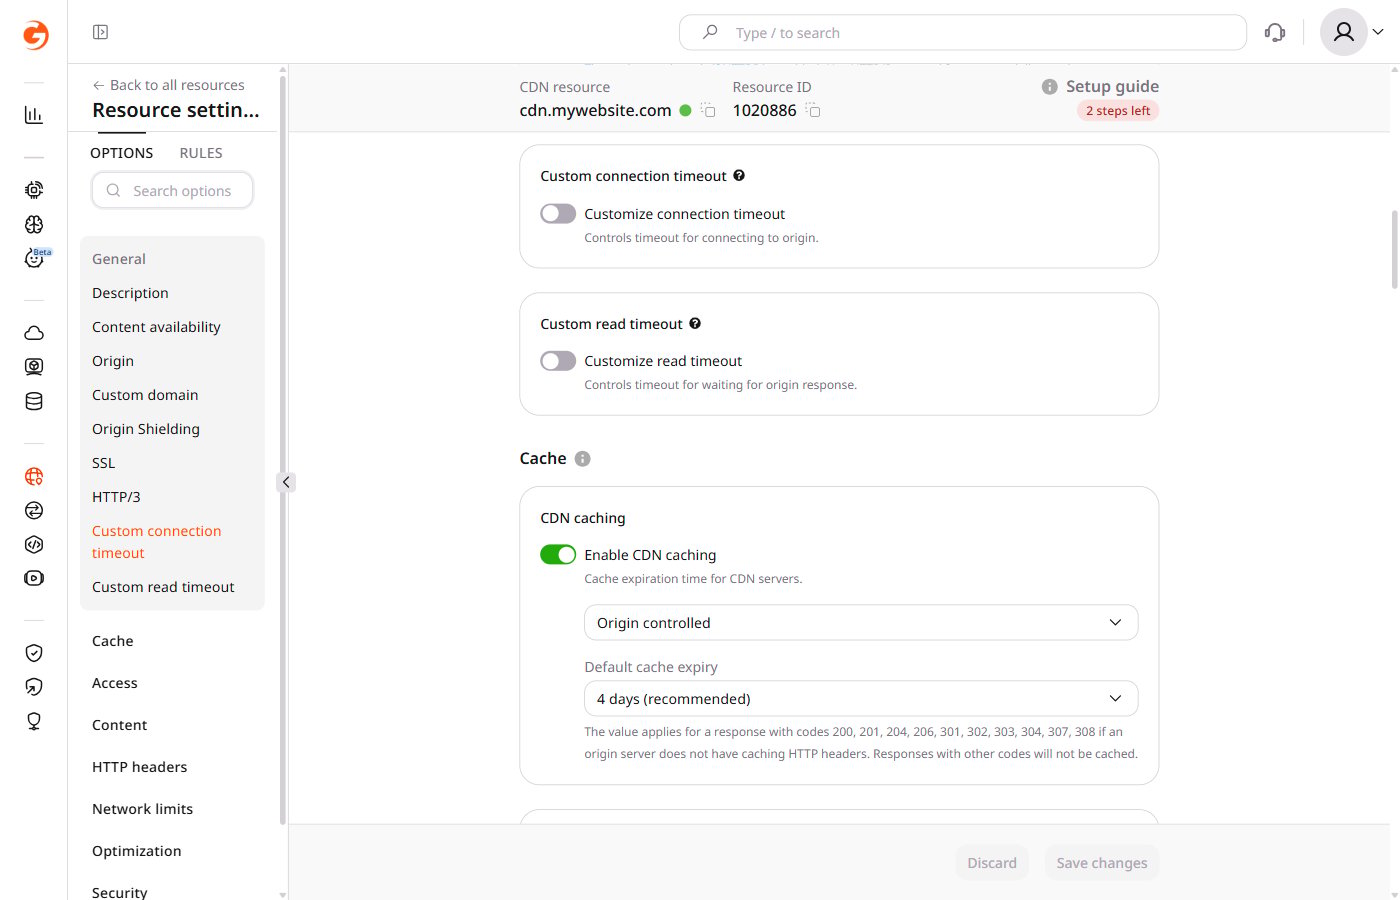Switch to the OPTIONS tab

(x=122, y=153)
